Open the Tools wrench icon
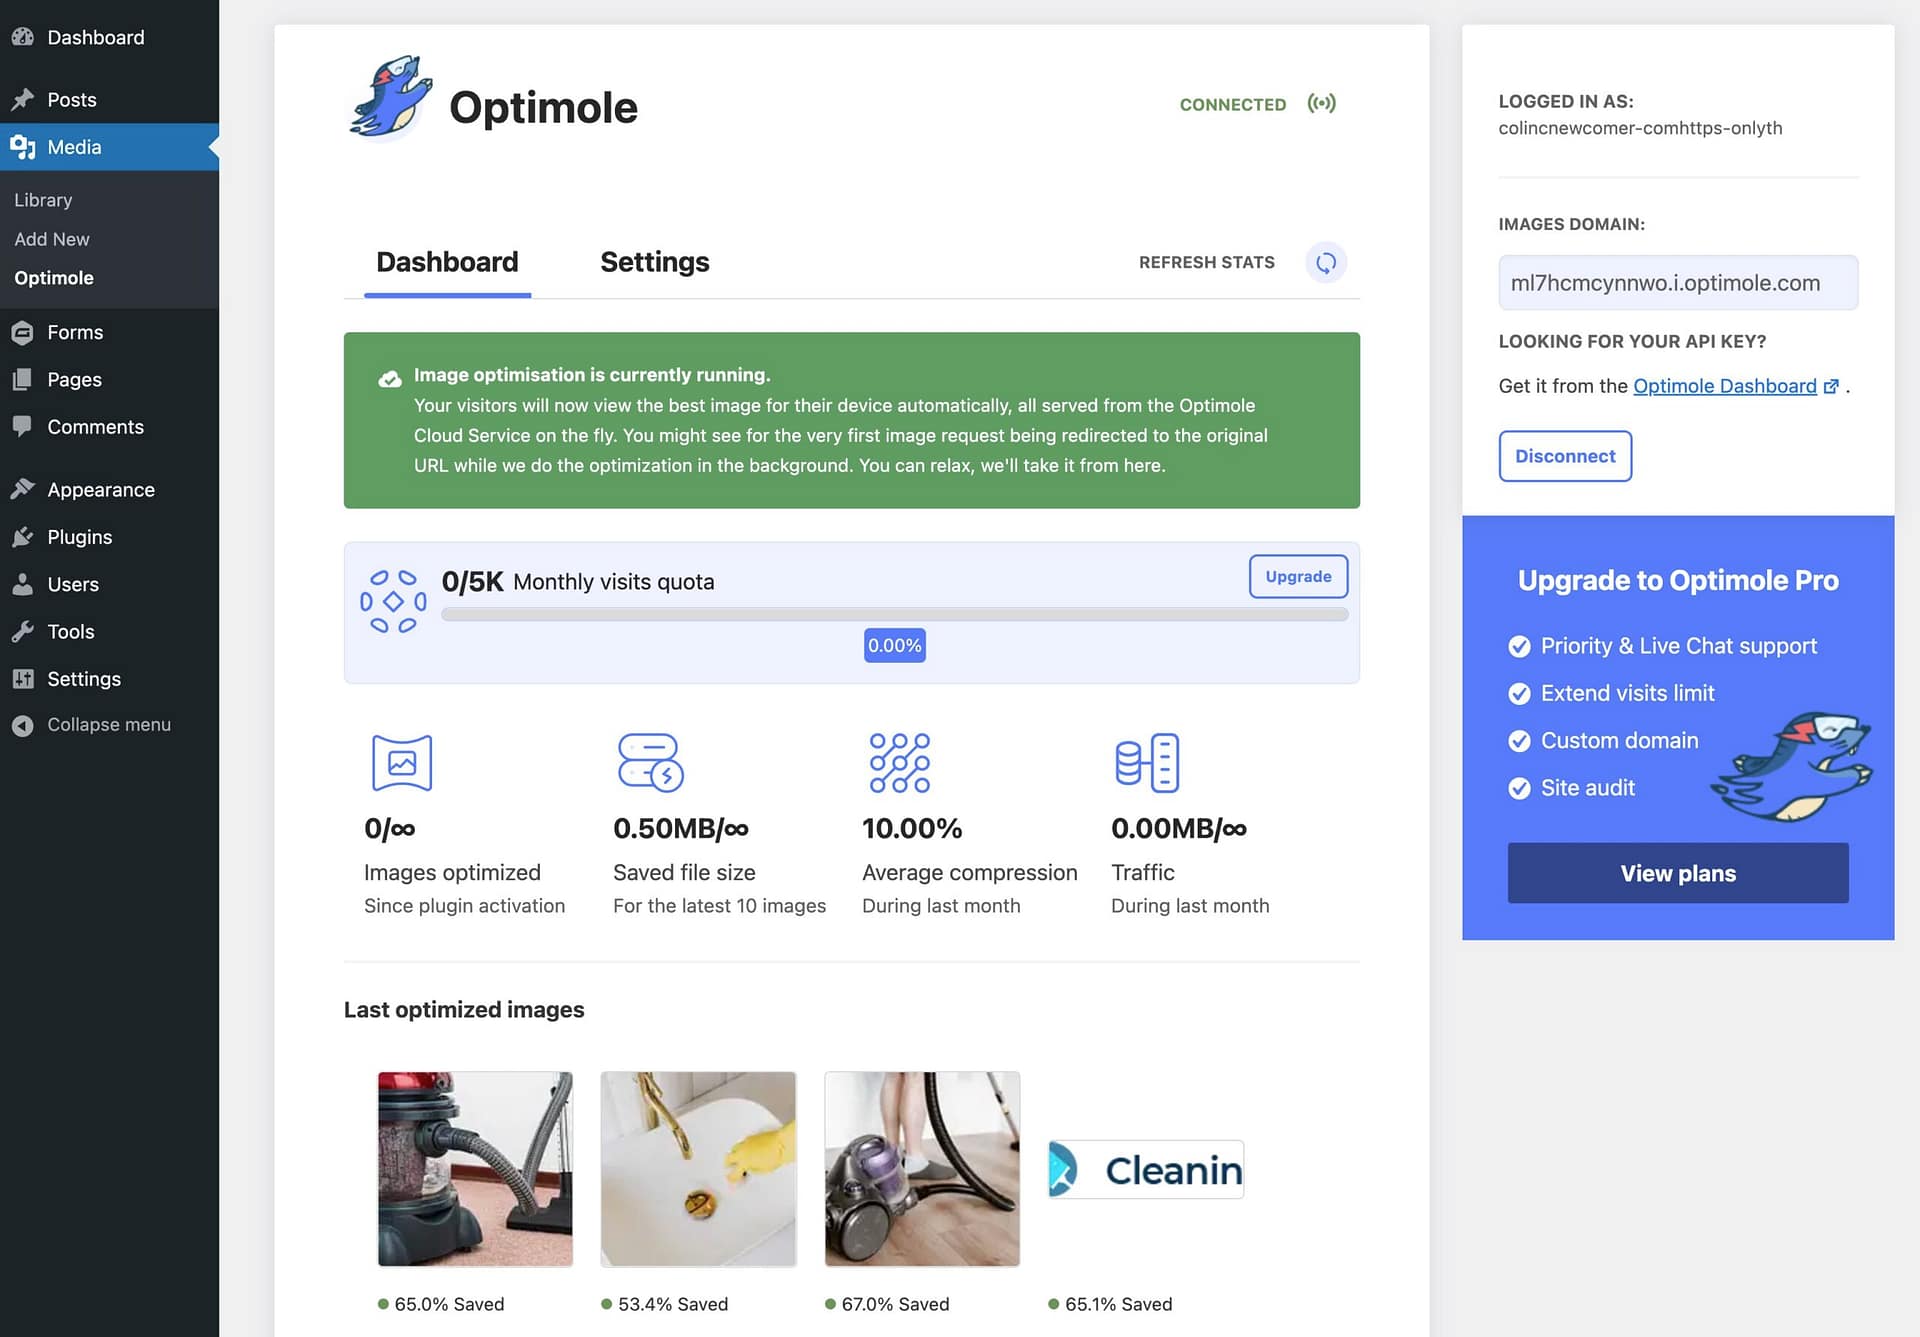Viewport: 1920px width, 1337px height. (x=23, y=631)
